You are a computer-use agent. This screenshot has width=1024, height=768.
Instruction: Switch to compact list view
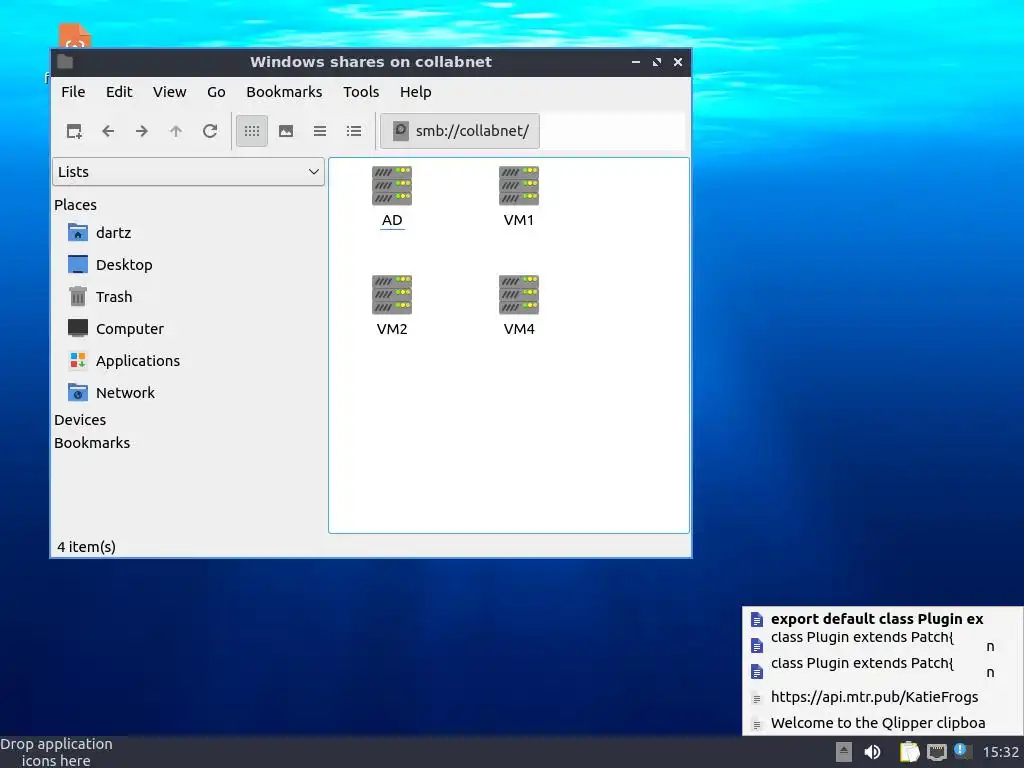pos(320,131)
